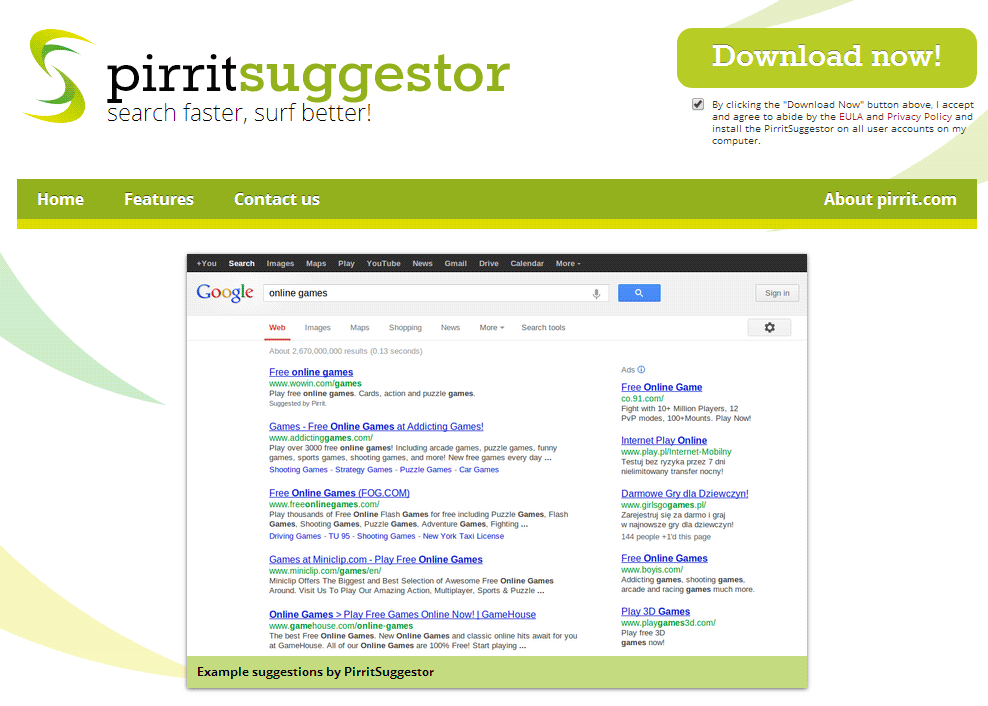This screenshot has height=706, width=988.
Task: Click Maps in the black bar
Action: coord(316,263)
